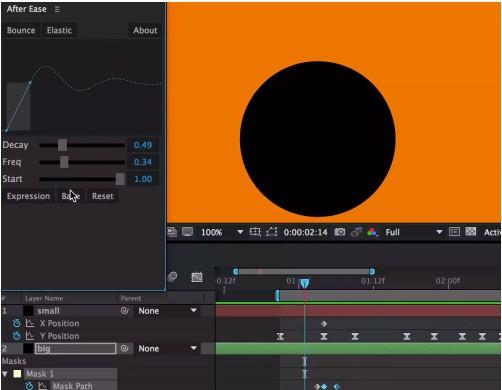Open the graph editor icon in timeline
The height and width of the screenshot is (390, 502).
[197, 277]
